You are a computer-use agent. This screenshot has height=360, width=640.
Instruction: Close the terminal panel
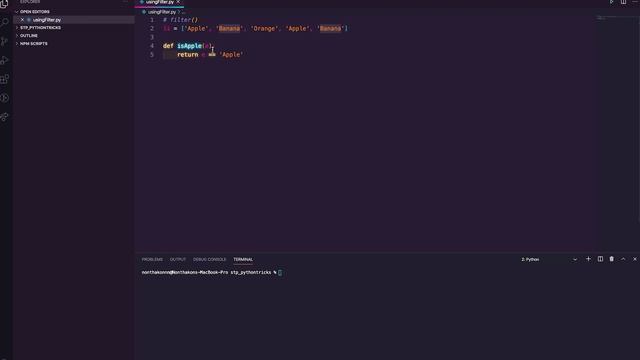(x=635, y=259)
